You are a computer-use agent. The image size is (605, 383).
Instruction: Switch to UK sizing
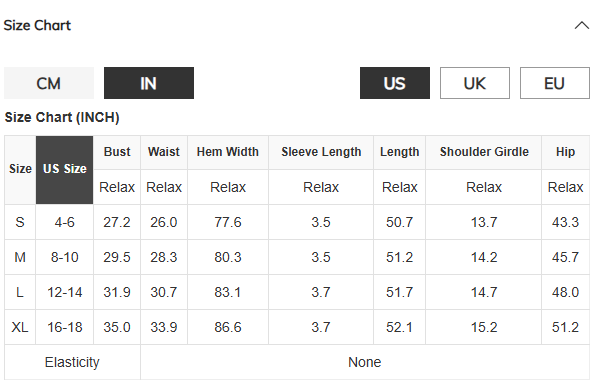(475, 83)
